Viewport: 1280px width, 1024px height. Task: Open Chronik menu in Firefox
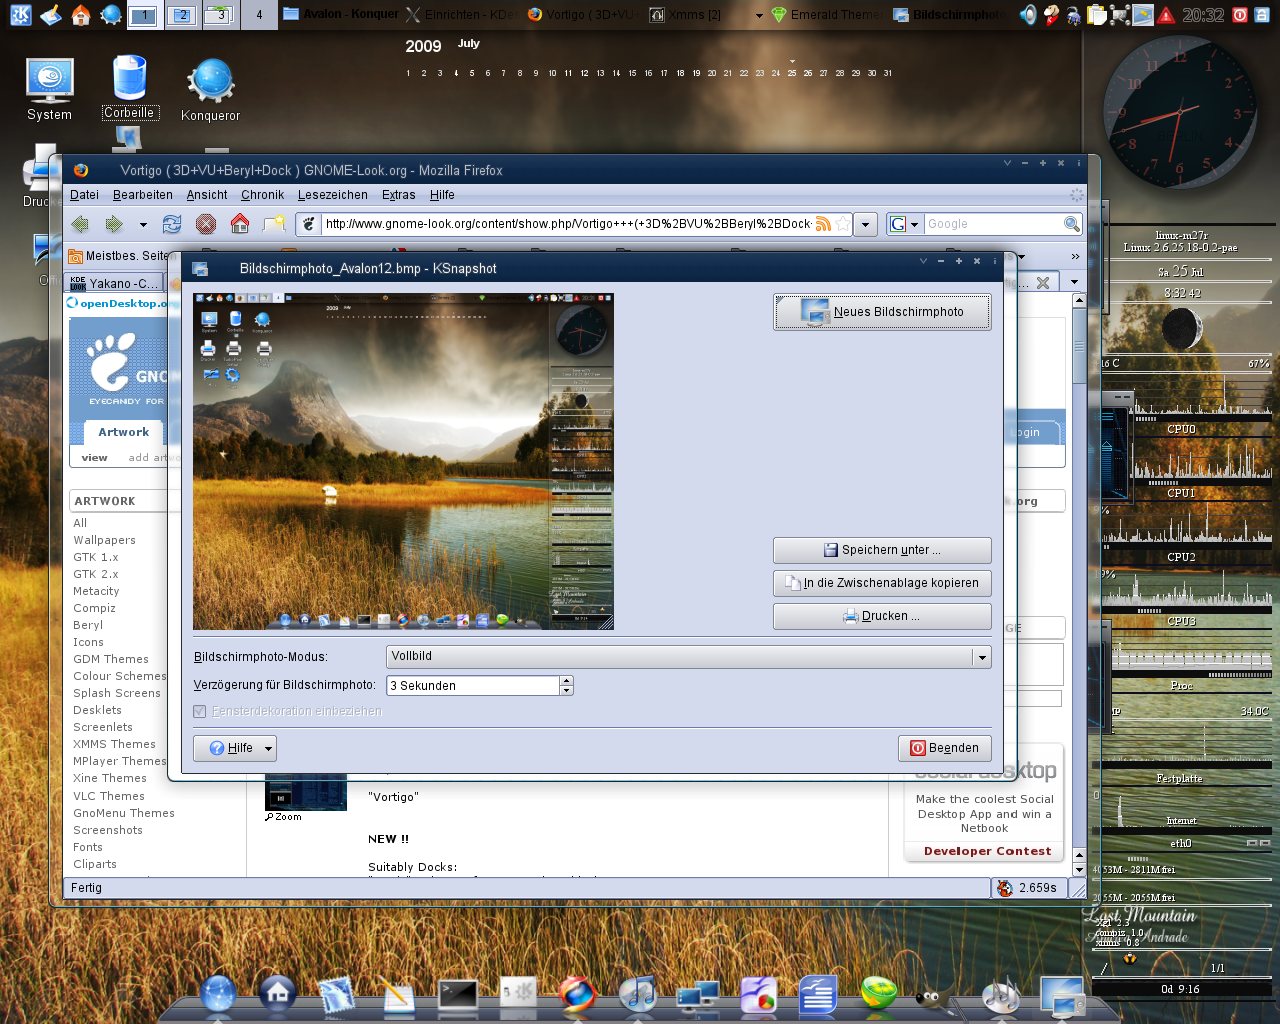262,195
